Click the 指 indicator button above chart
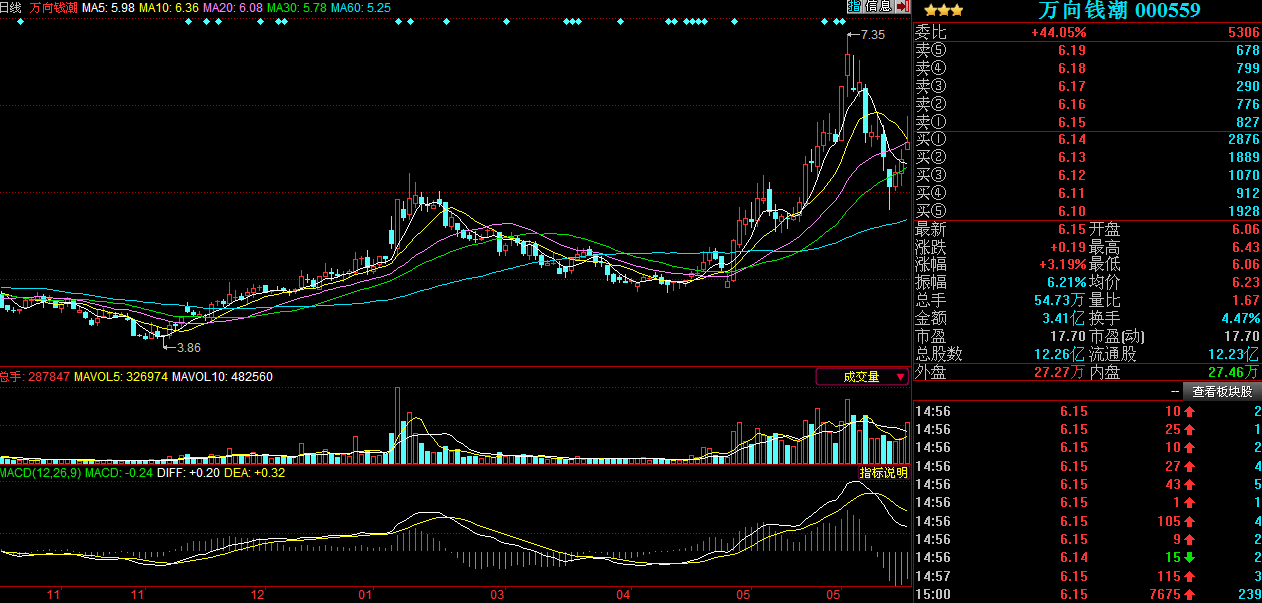1262x603 pixels. tap(854, 7)
